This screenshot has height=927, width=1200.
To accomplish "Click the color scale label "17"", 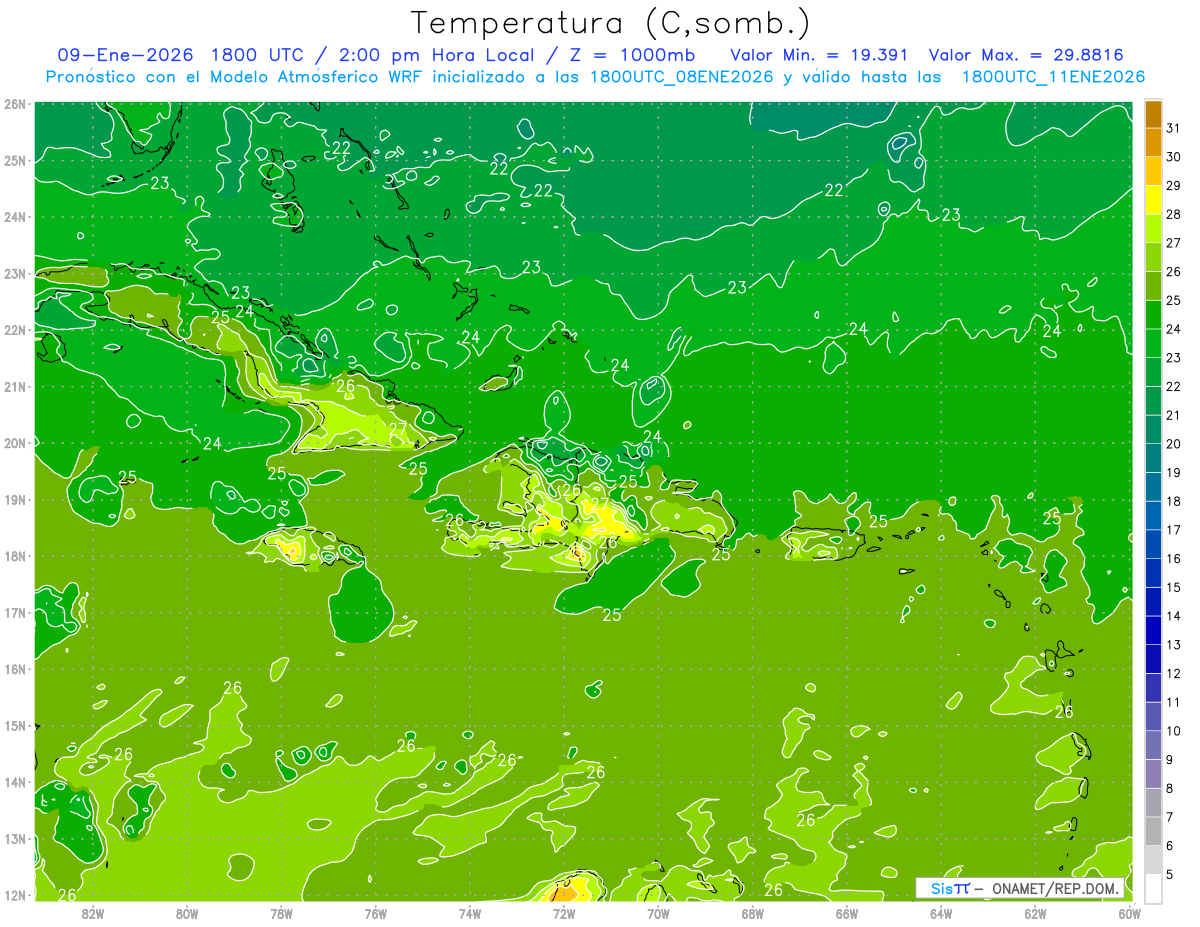I will 1174,530.
